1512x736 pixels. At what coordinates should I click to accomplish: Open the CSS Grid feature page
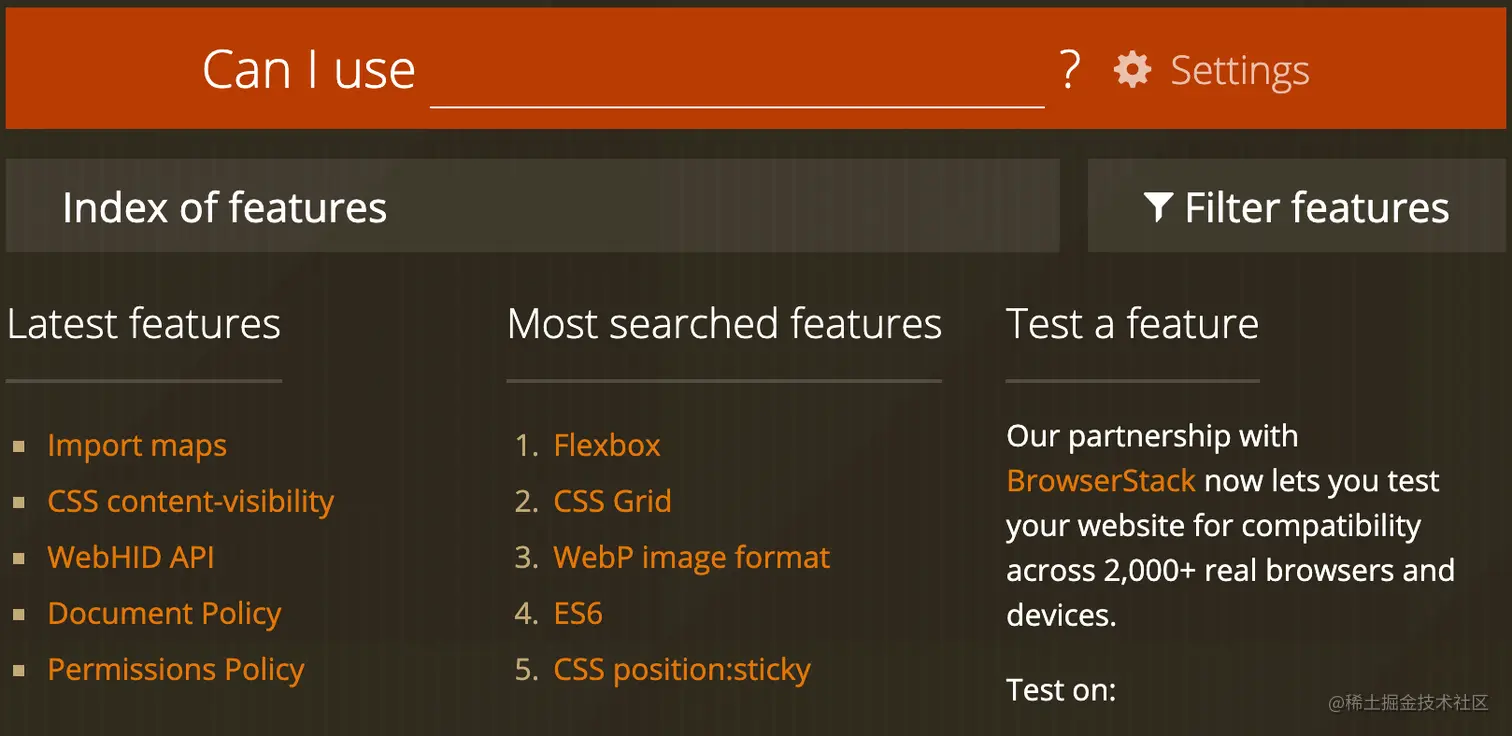pyautogui.click(x=612, y=503)
